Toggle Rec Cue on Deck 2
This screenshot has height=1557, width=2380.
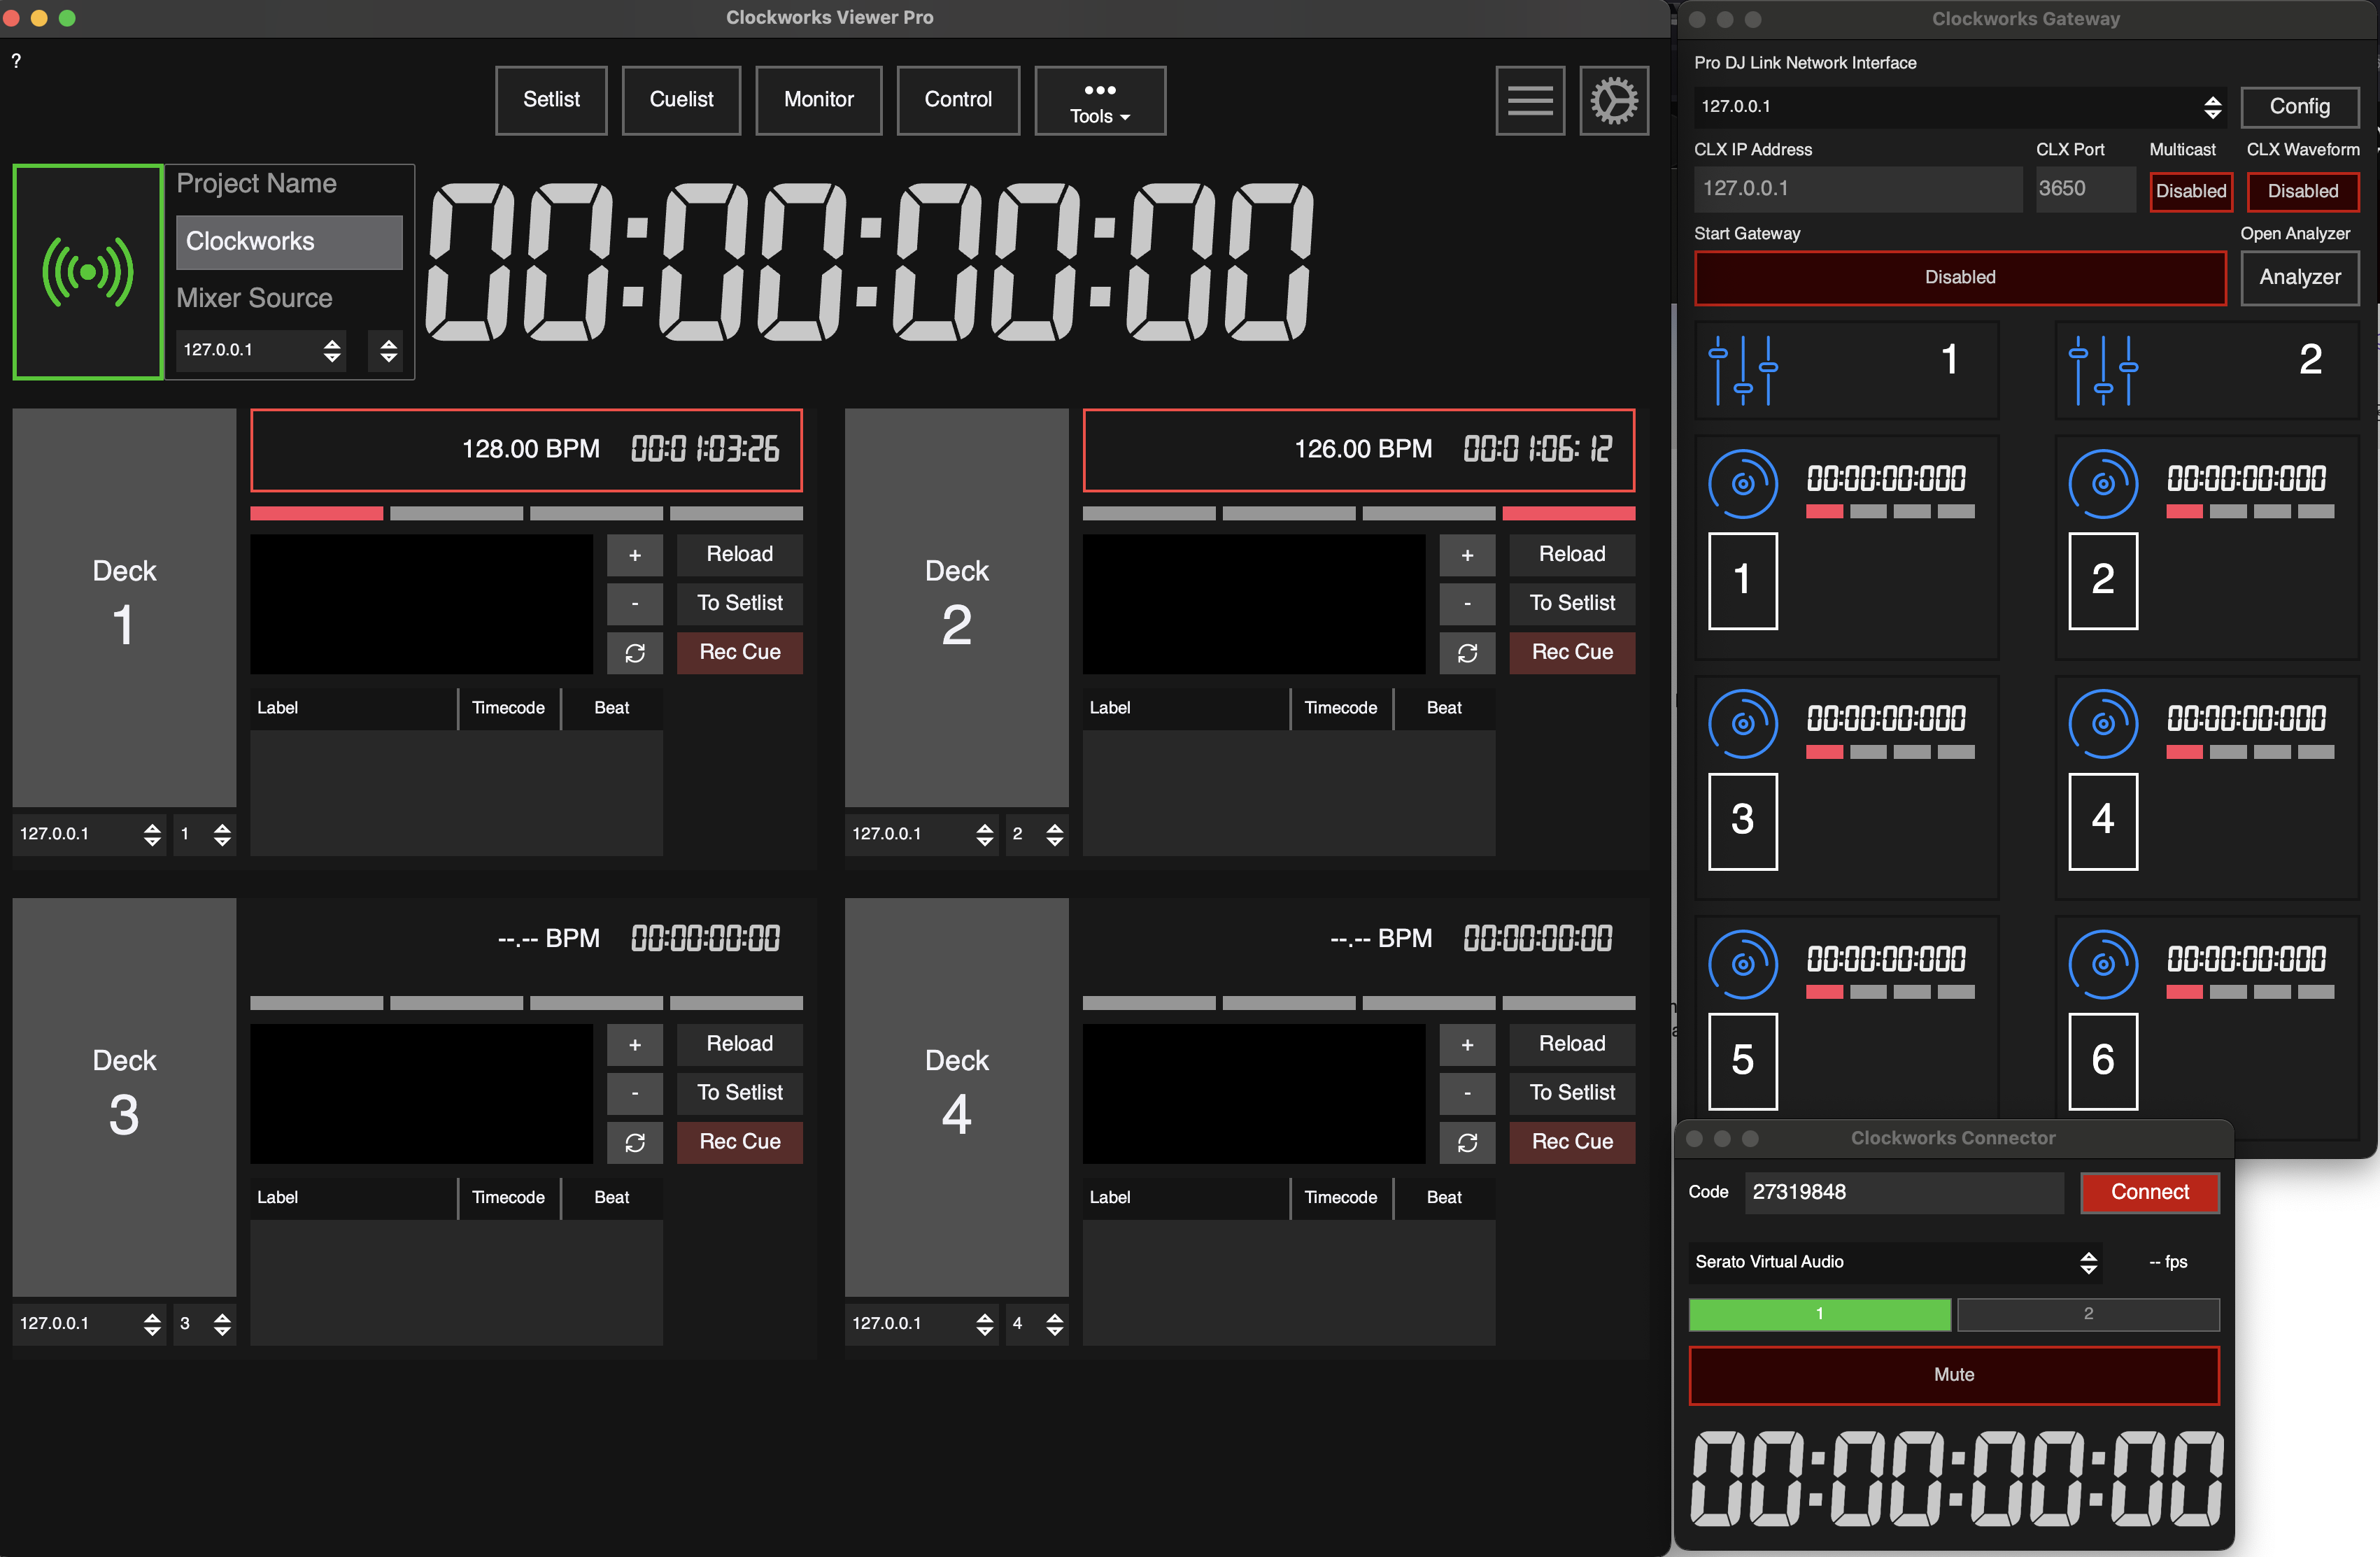click(x=1572, y=652)
